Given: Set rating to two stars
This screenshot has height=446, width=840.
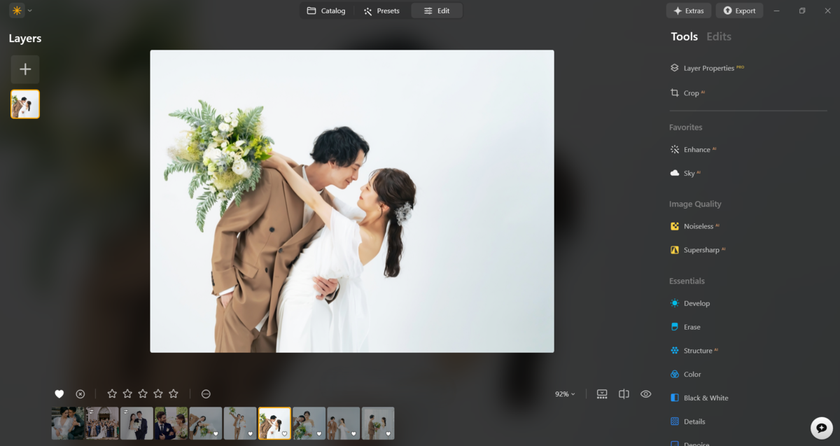Looking at the screenshot, I should [x=128, y=394].
